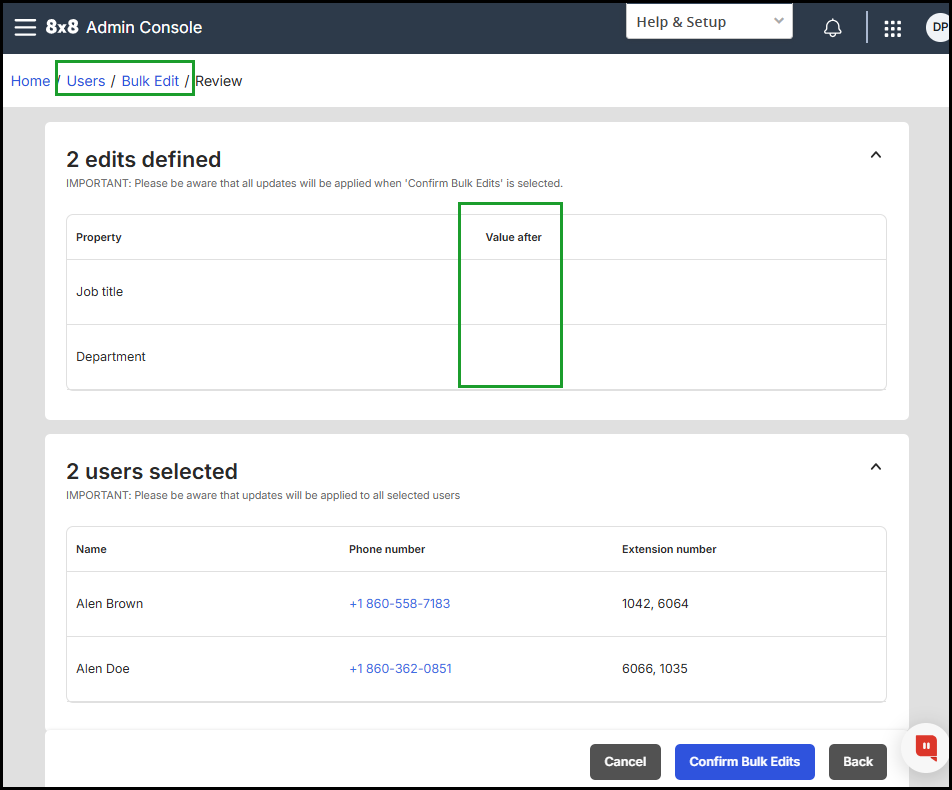Select the Job title property row

[476, 292]
